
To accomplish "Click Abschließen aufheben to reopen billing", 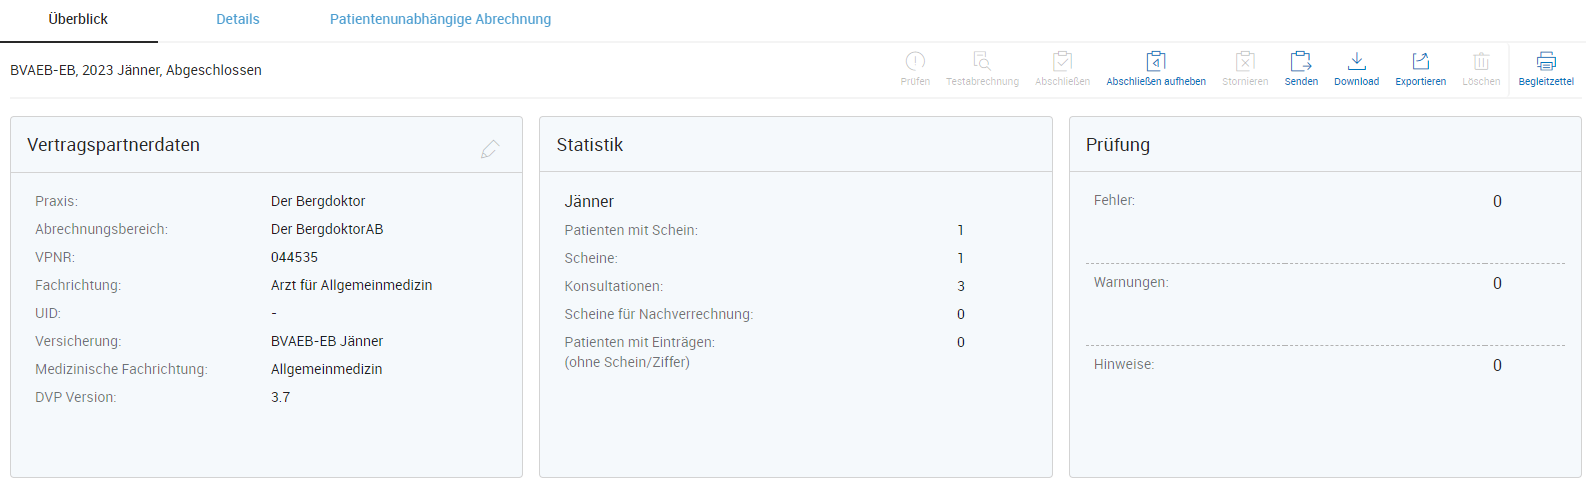I will pos(1156,62).
